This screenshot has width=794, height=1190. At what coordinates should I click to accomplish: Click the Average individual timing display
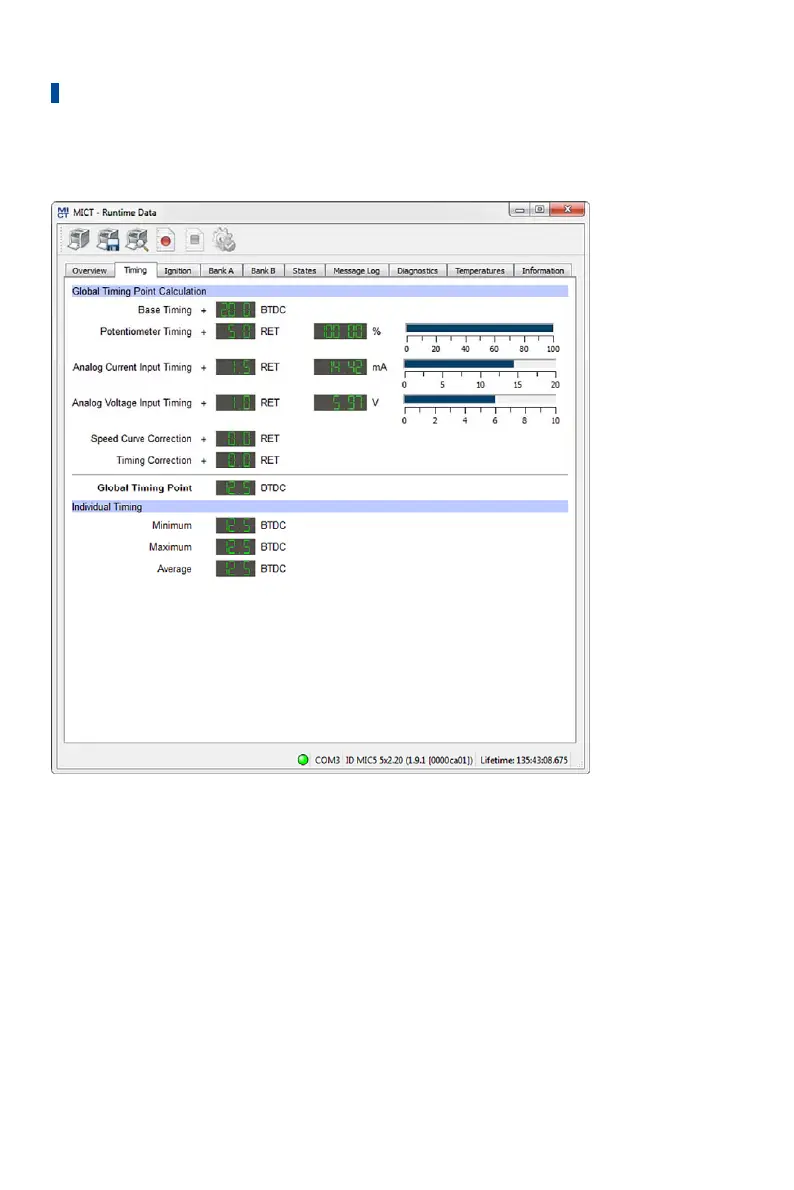pos(235,568)
